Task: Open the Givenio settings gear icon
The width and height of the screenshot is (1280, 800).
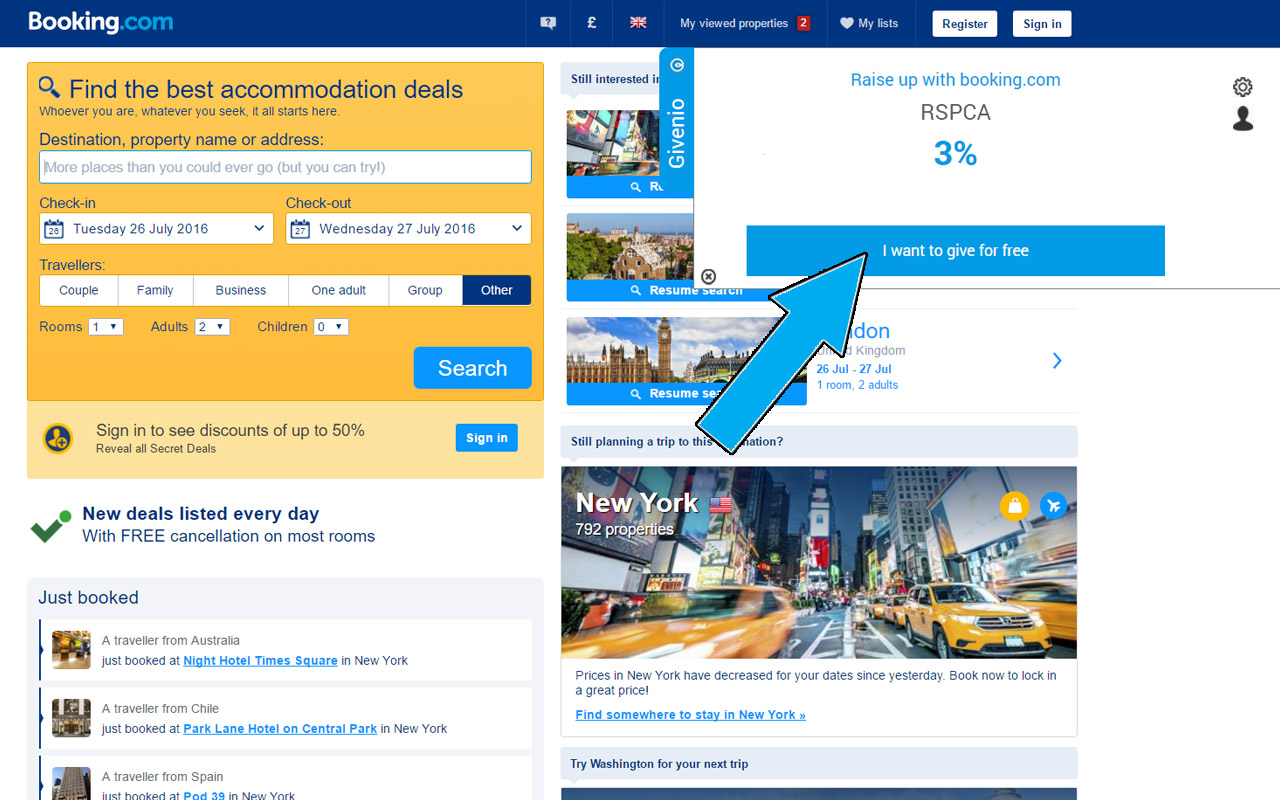Action: coord(1243,87)
